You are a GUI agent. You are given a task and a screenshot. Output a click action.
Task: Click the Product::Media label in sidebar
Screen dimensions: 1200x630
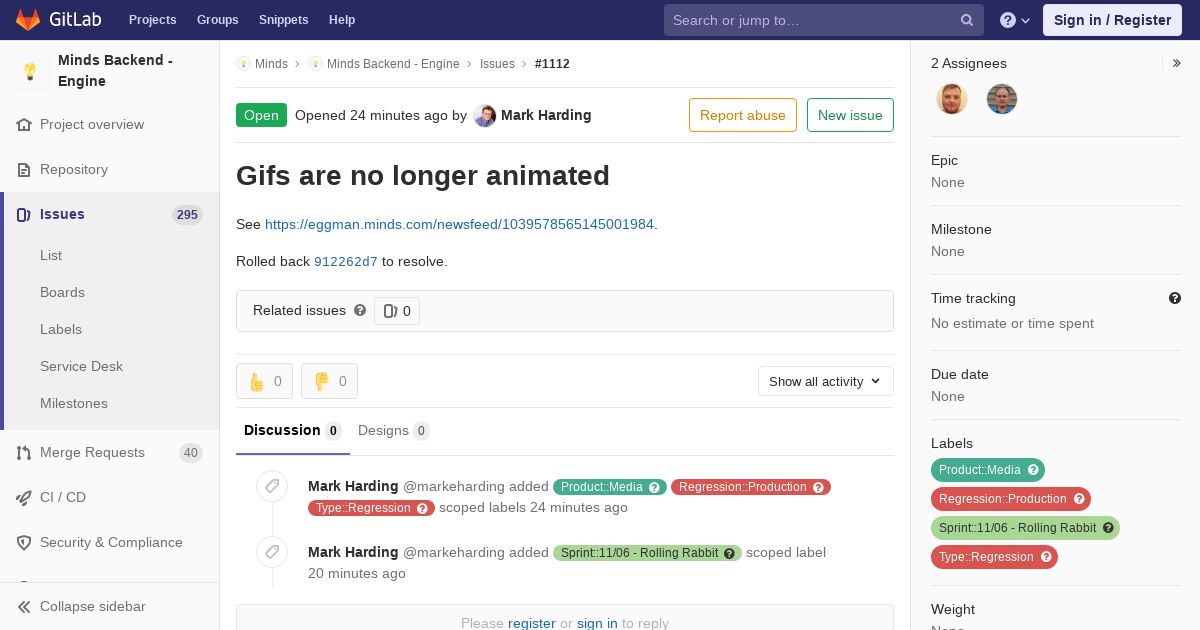(988, 470)
